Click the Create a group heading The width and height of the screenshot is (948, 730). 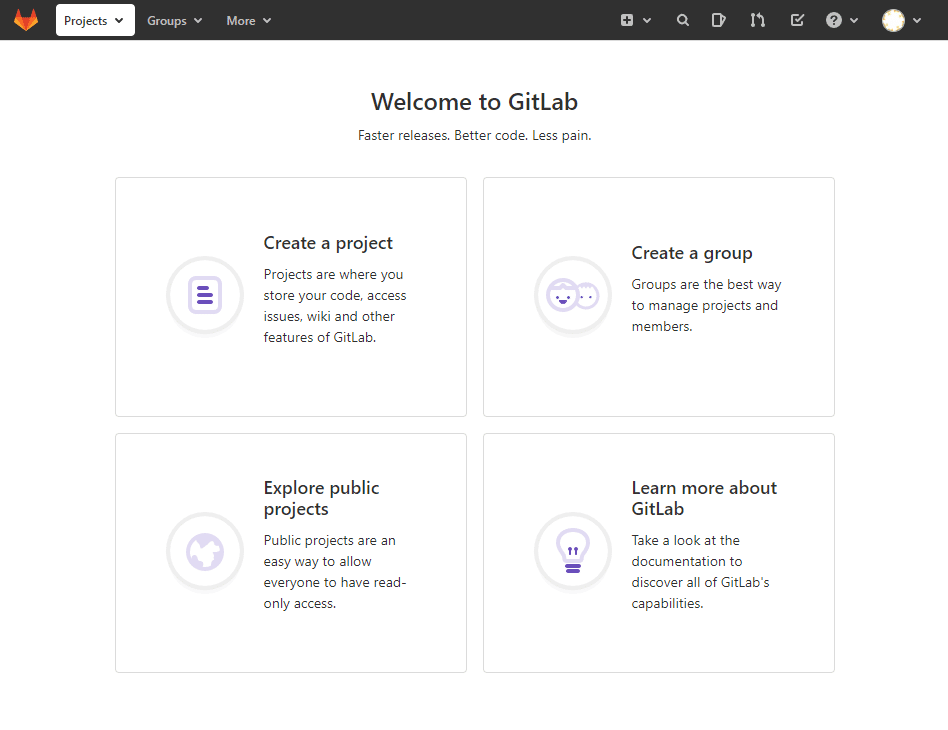(692, 253)
